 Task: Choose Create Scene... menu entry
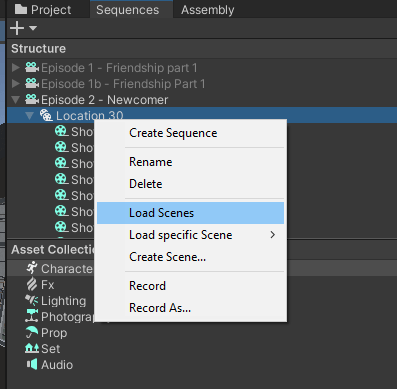click(190, 257)
